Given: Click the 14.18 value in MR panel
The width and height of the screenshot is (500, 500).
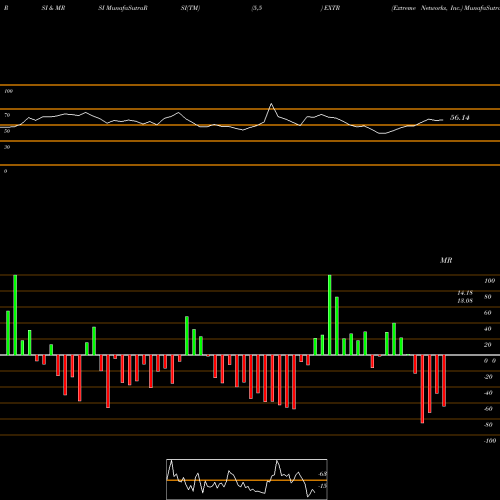Looking at the screenshot, I should [465, 293].
